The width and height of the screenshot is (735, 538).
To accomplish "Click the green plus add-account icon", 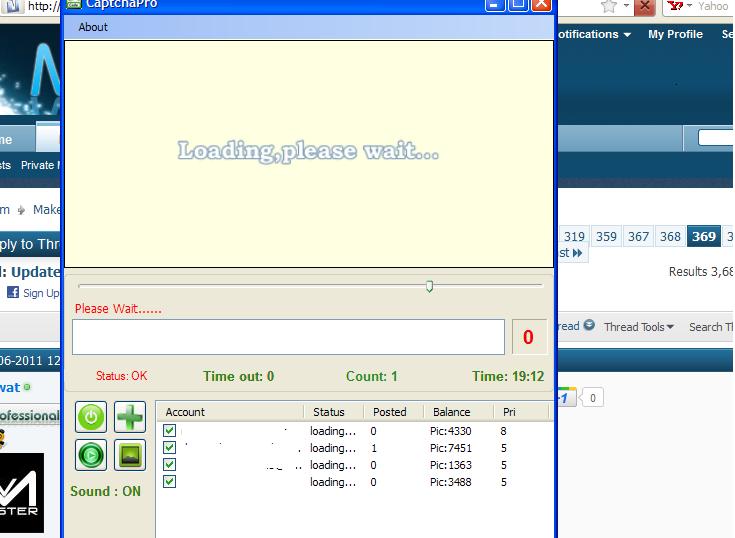I will pos(130,417).
